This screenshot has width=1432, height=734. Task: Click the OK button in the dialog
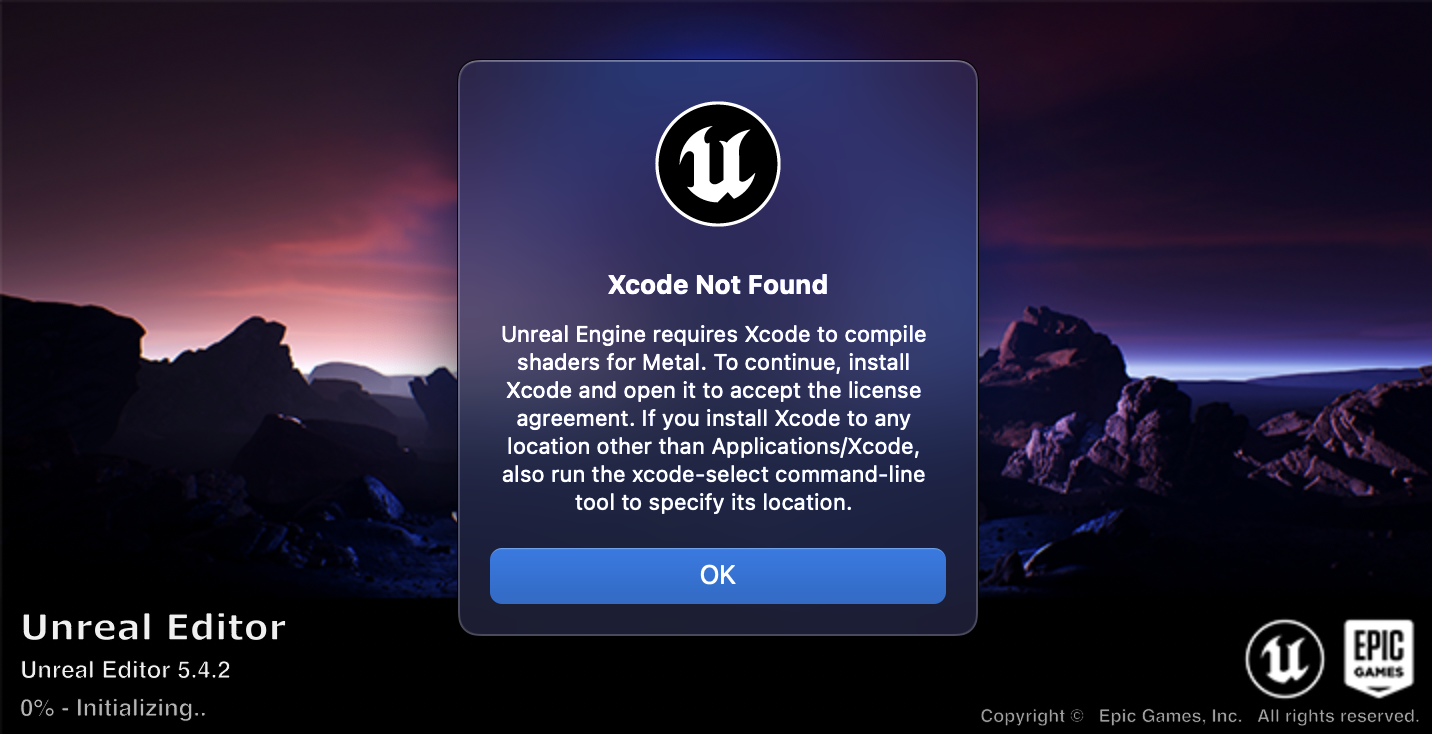(x=717, y=575)
